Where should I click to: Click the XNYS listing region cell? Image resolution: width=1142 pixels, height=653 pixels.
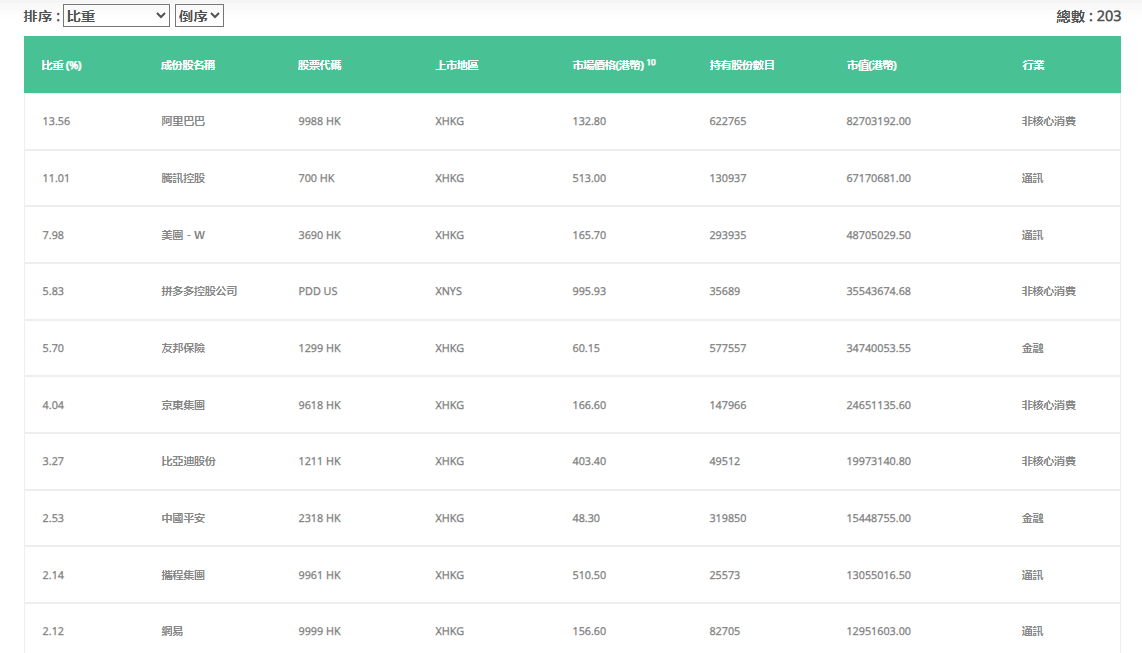449,291
